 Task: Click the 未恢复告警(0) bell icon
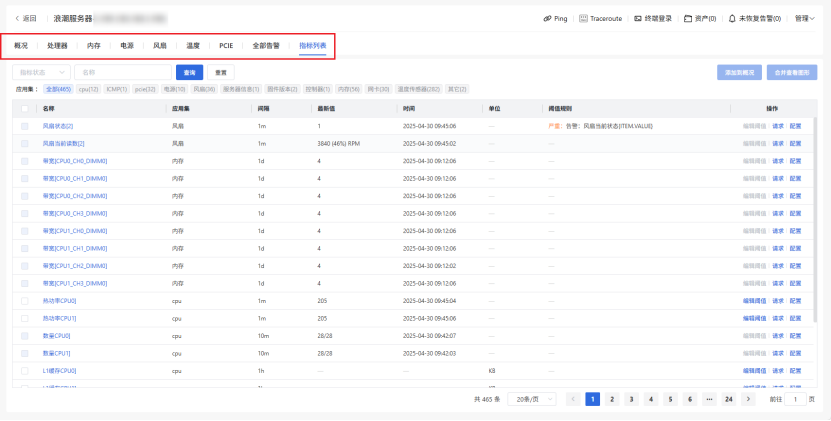click(x=732, y=19)
